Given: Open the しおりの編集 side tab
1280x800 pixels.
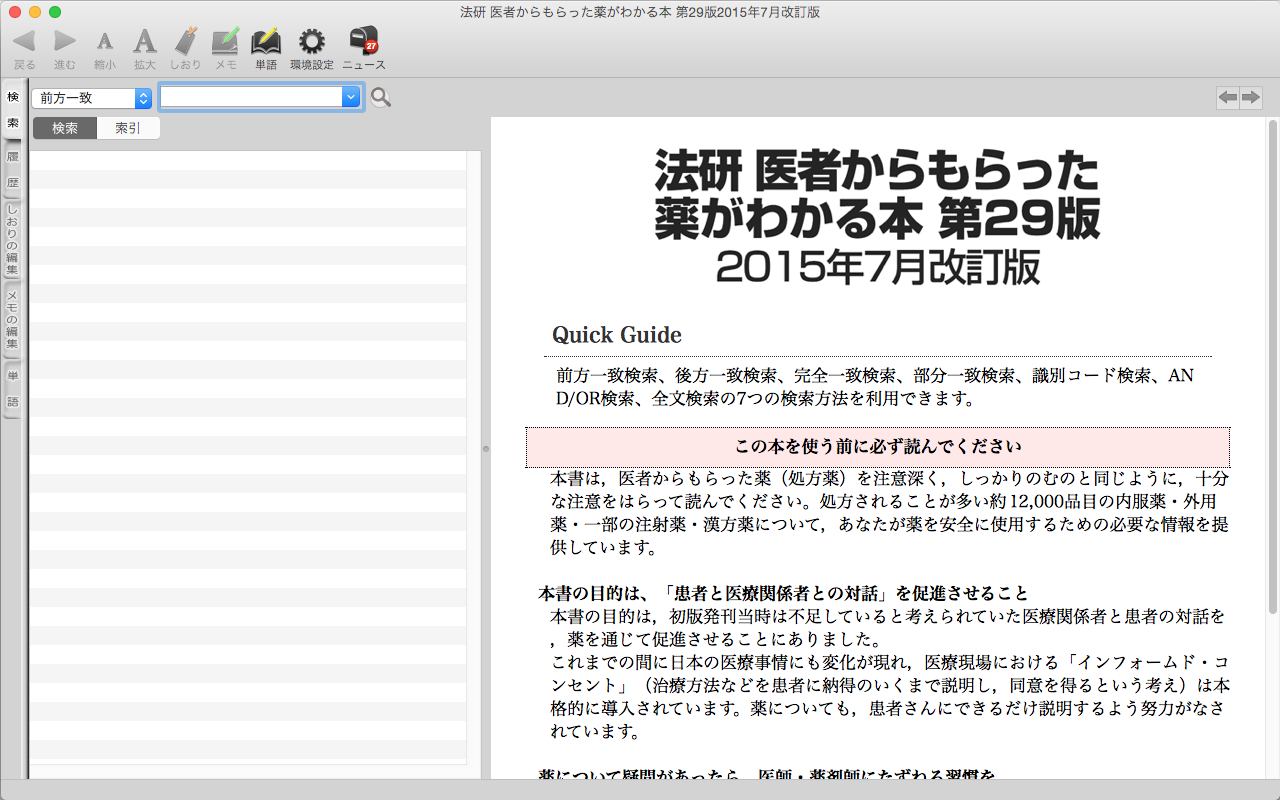Looking at the screenshot, I should (x=13, y=240).
